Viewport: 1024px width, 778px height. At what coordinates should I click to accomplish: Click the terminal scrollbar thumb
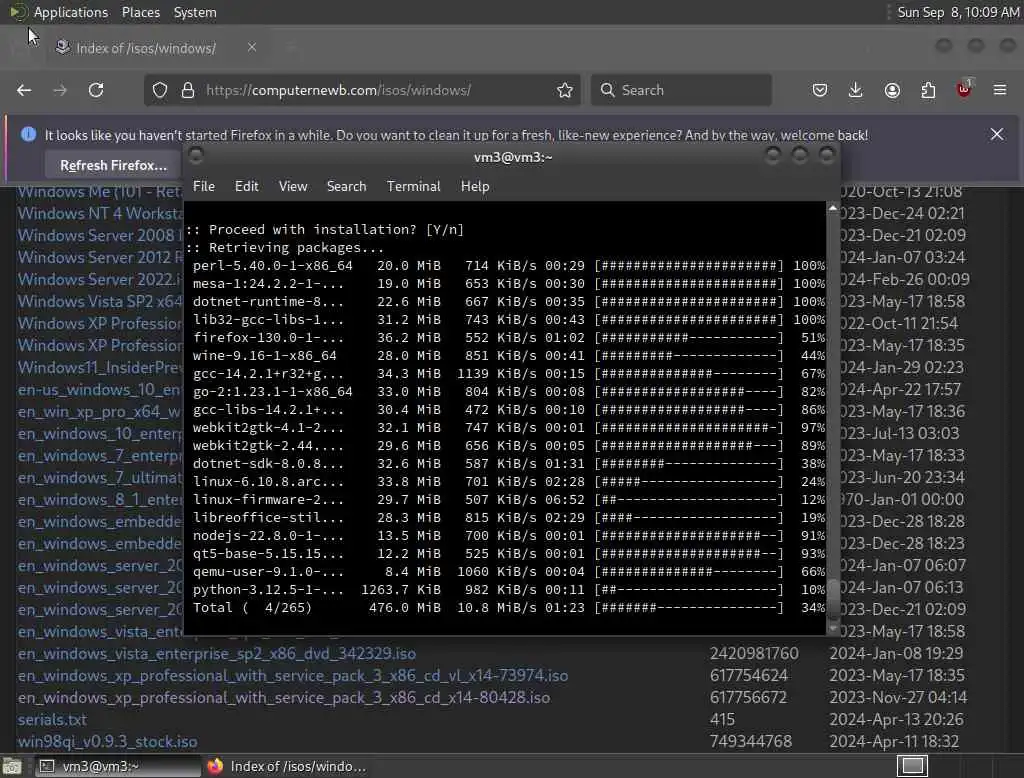(x=833, y=598)
